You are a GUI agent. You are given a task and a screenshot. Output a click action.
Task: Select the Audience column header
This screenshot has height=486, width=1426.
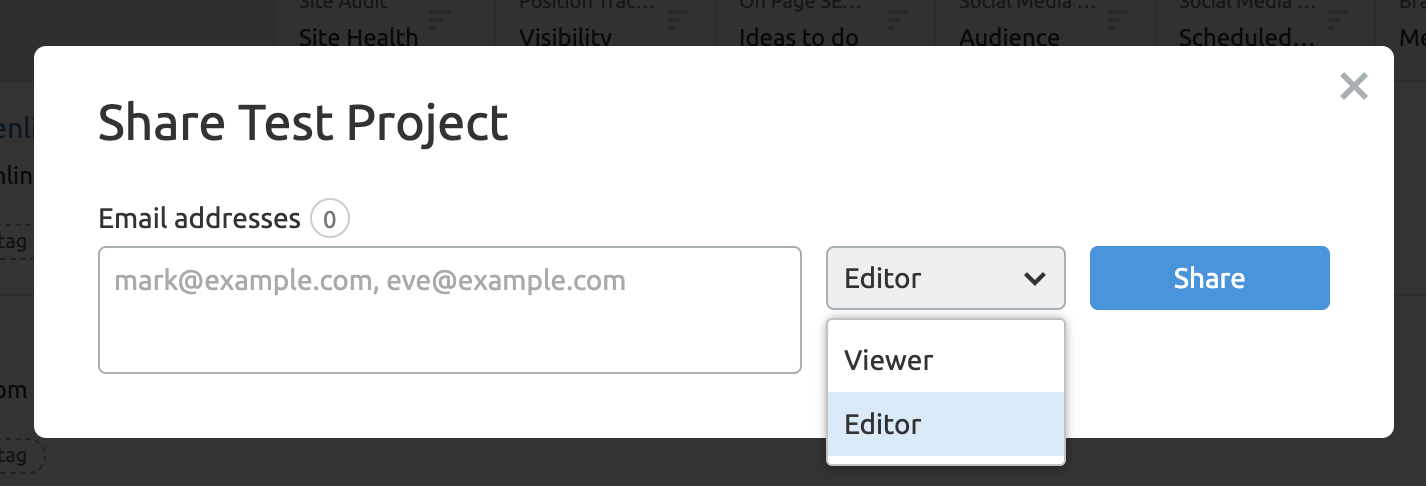pyautogui.click(x=1009, y=38)
